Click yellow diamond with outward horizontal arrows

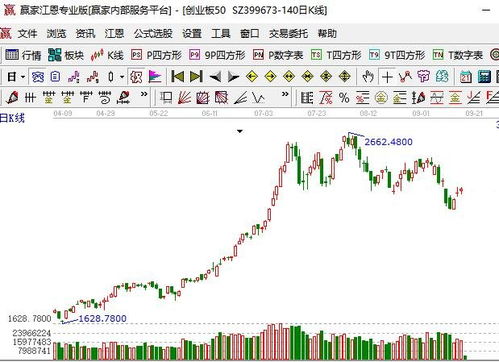[x=289, y=77]
